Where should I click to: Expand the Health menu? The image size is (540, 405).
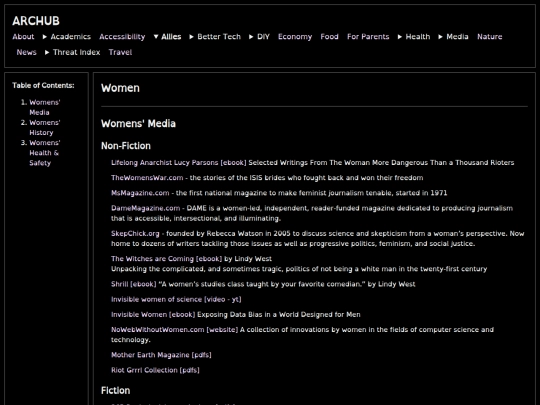[414, 37]
